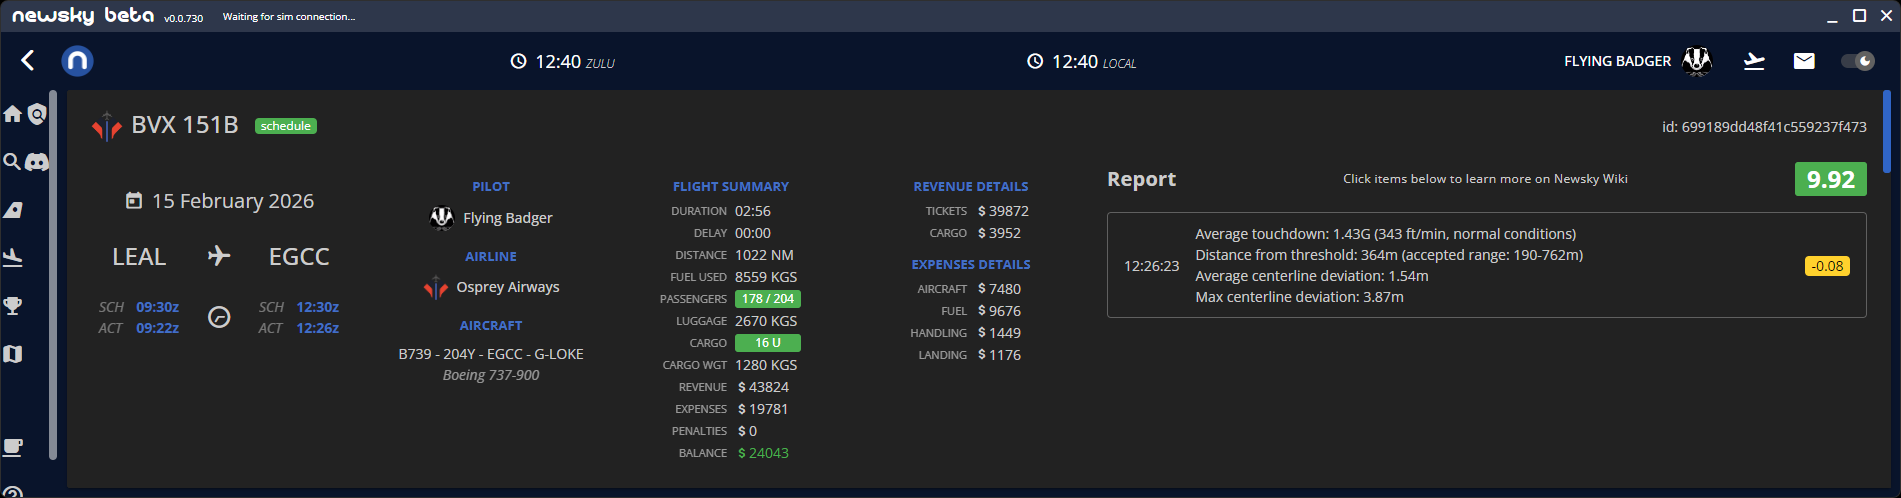Click the sidebar vertical scrollbar
Screen dimensions: 1901x498
53,275
